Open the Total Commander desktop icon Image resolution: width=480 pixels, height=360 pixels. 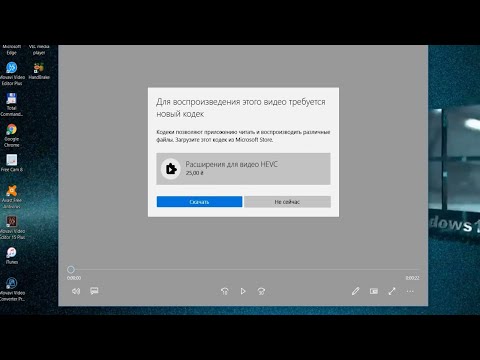11,105
